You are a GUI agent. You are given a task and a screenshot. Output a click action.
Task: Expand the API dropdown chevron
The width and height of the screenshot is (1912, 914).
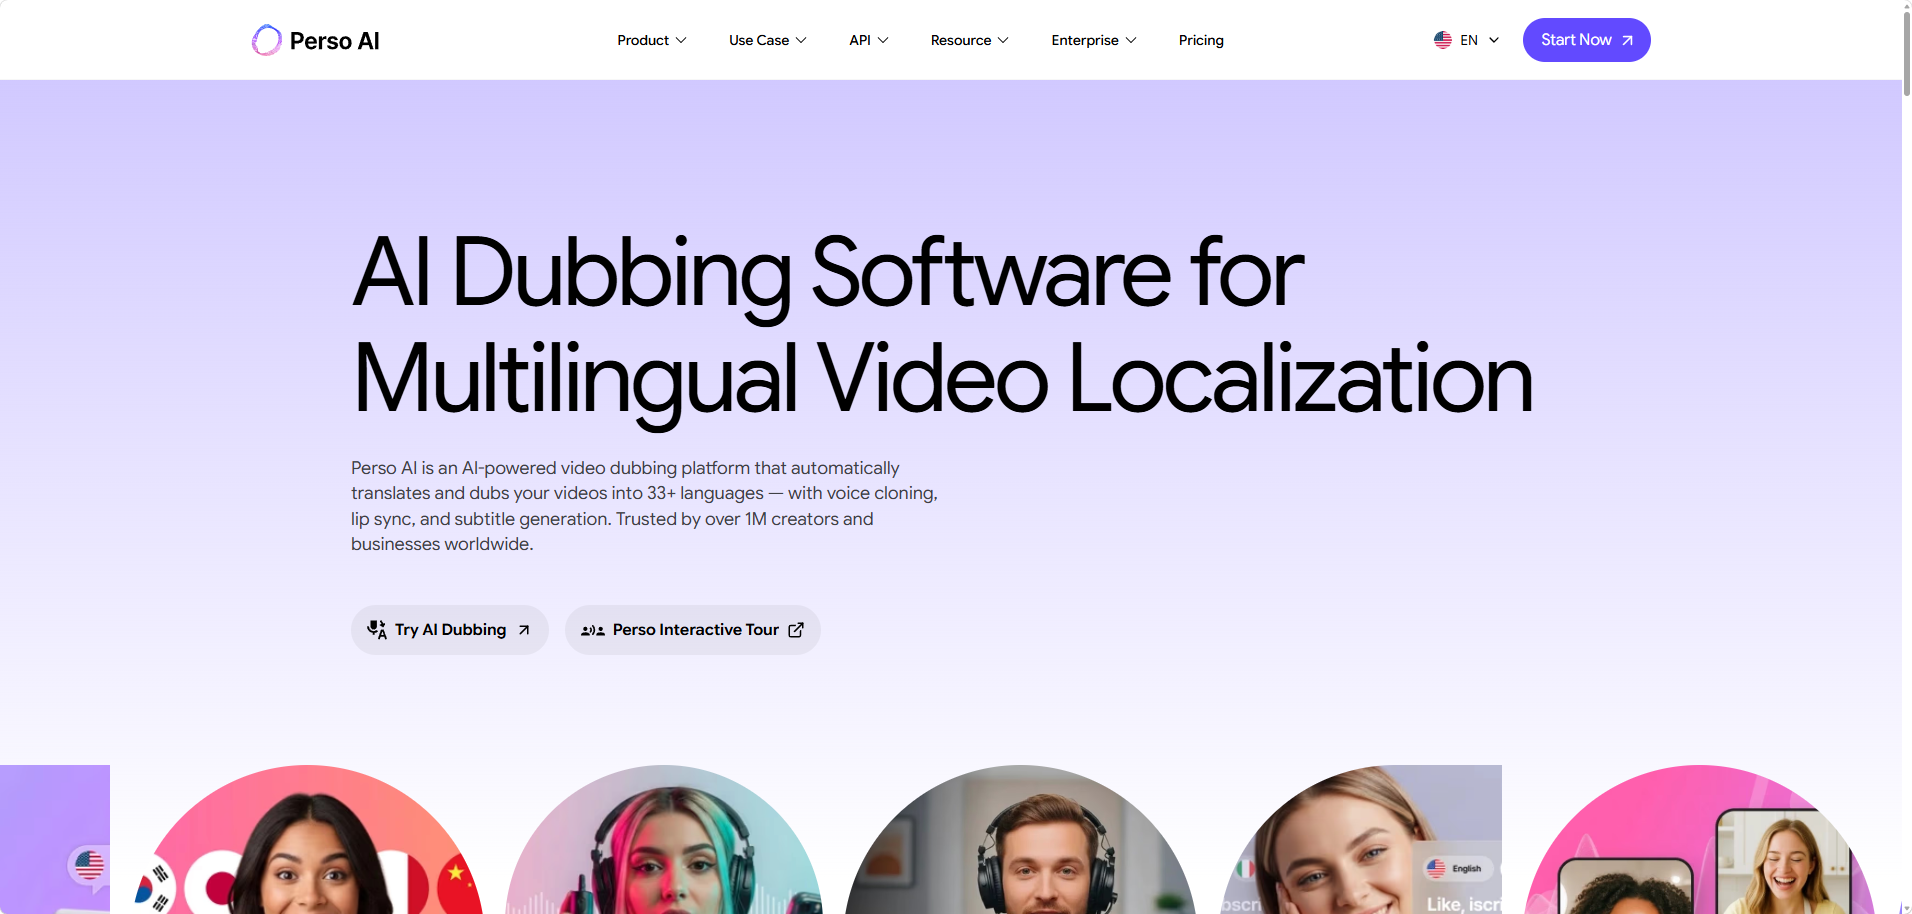883,41
